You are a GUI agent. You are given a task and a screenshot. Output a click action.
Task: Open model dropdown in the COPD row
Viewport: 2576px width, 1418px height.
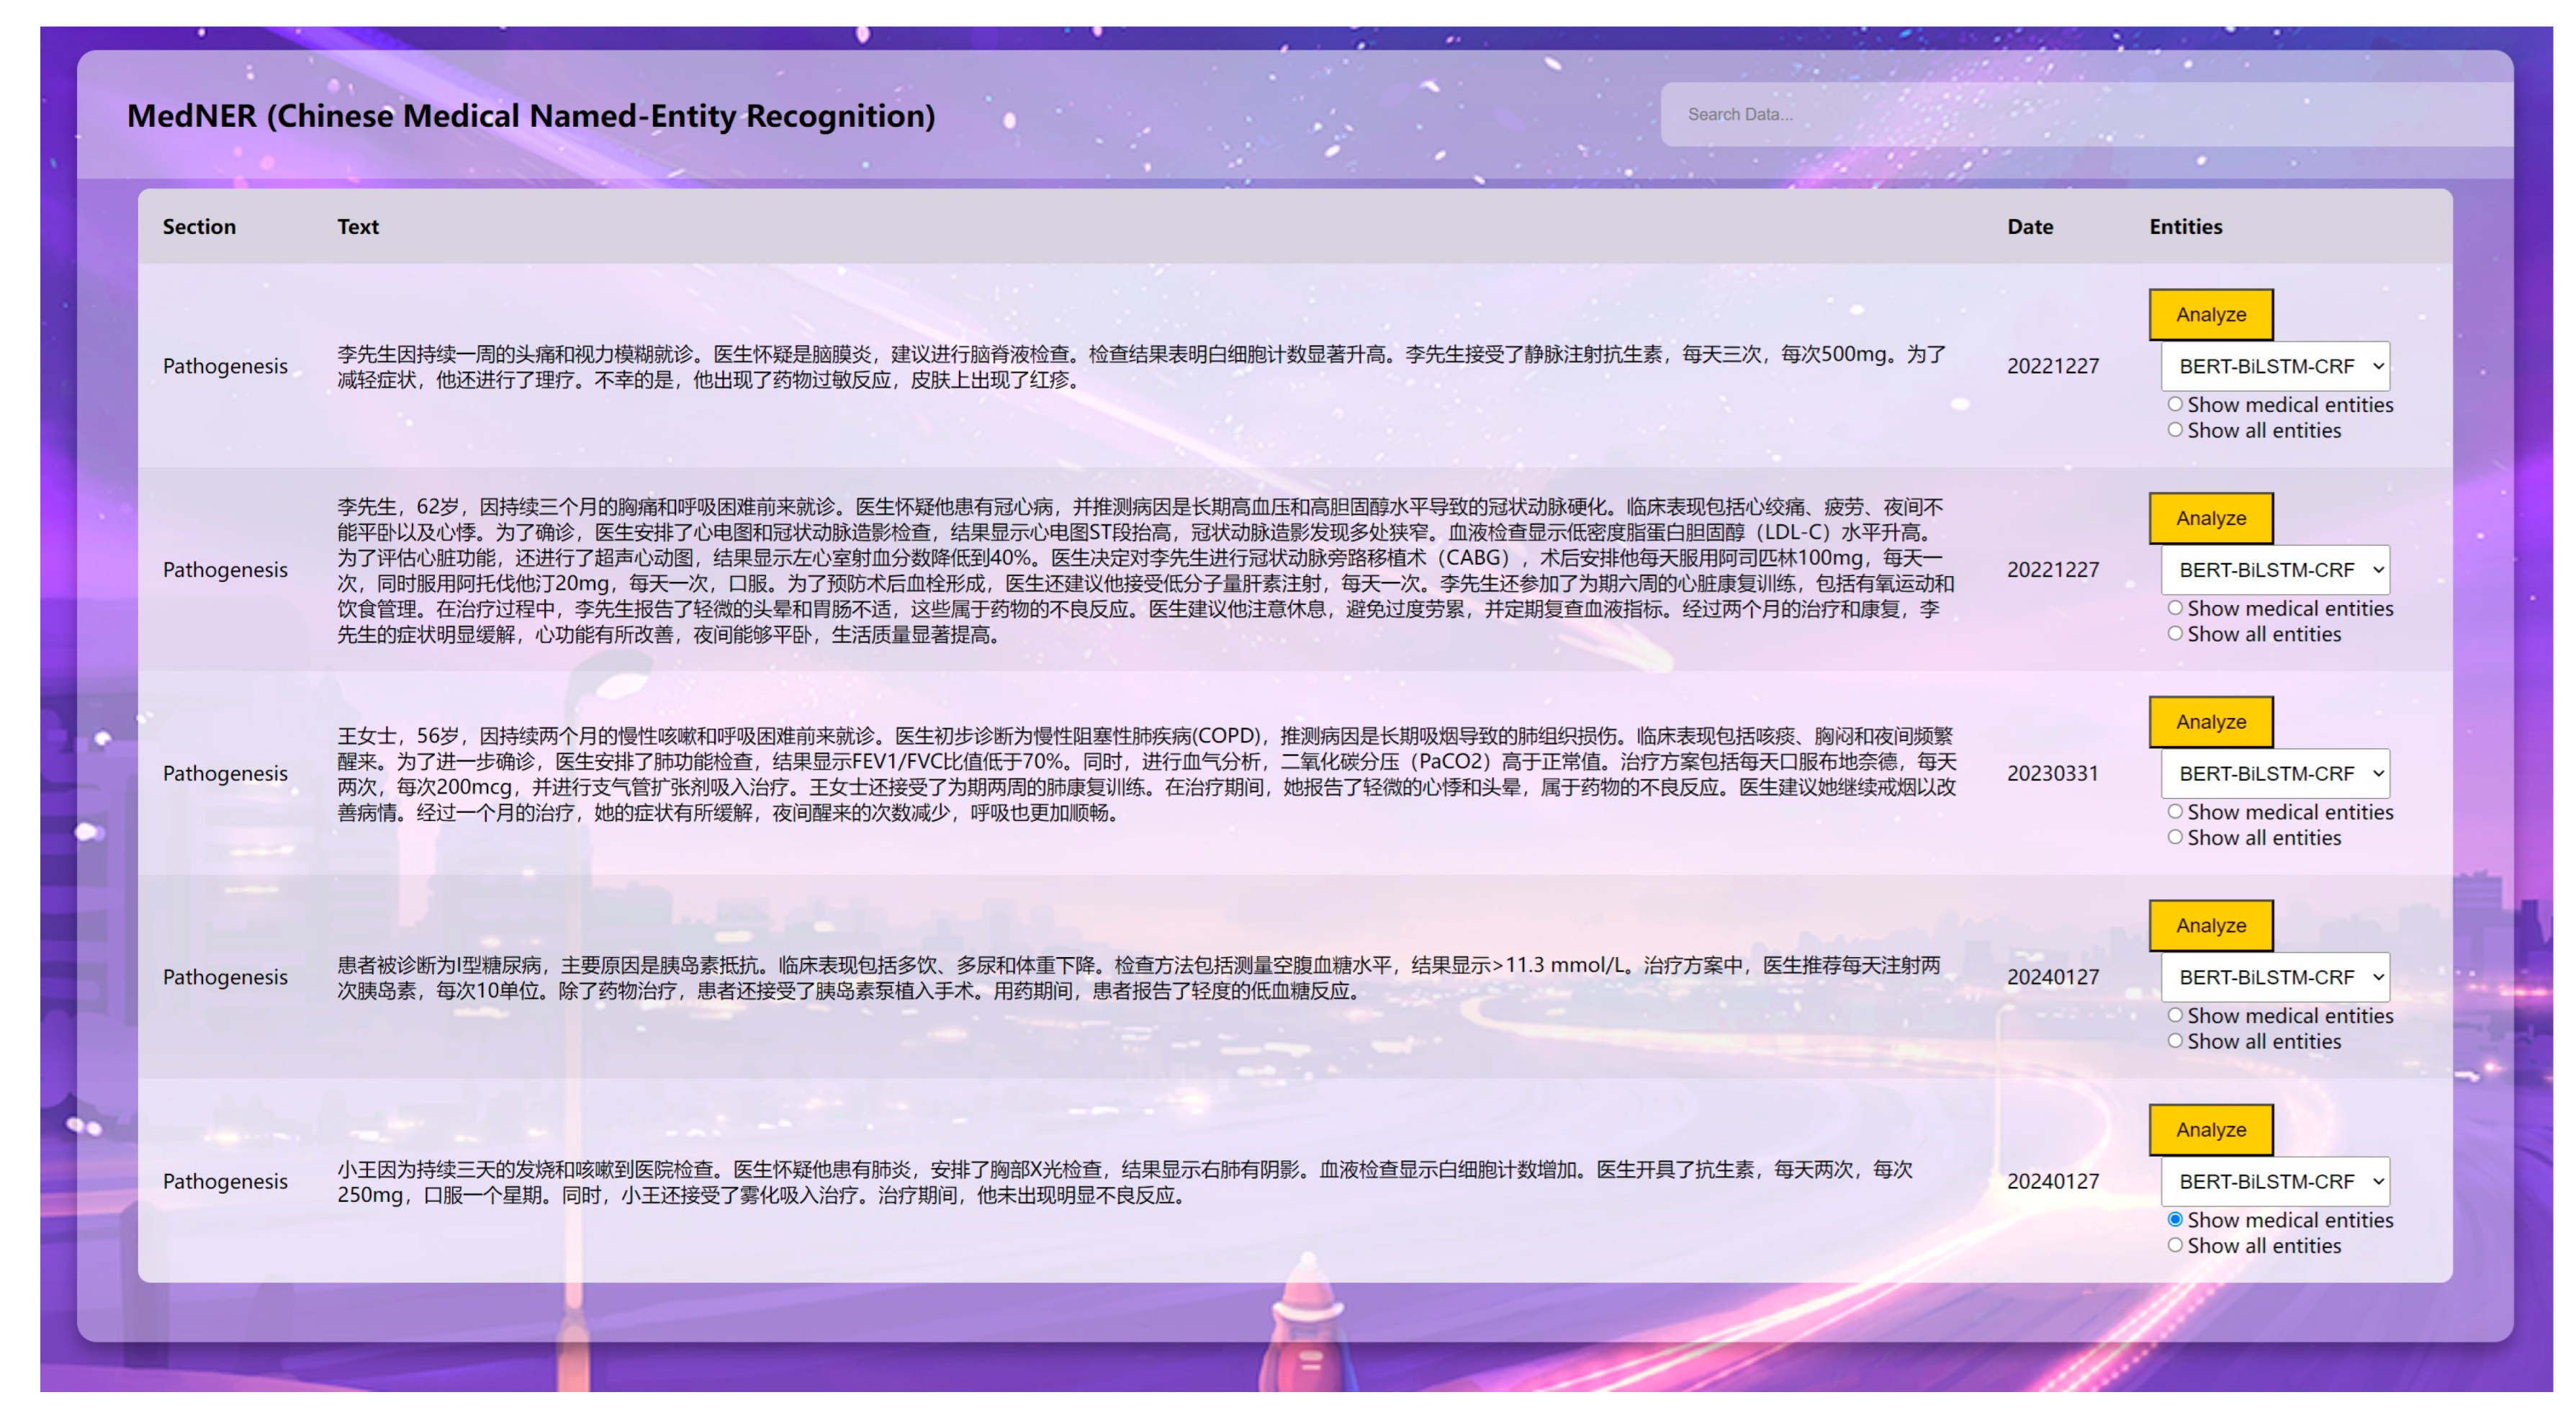2275,774
